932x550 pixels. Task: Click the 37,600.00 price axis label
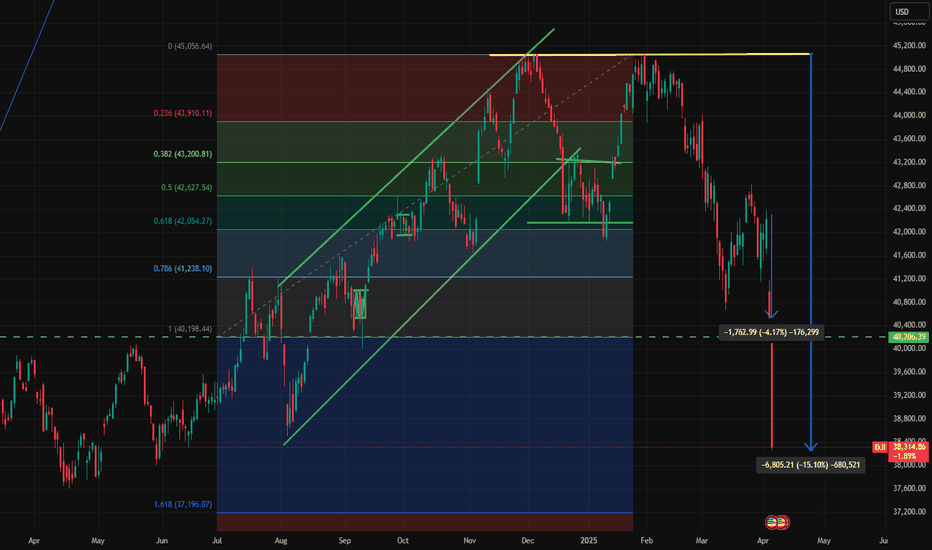909,488
